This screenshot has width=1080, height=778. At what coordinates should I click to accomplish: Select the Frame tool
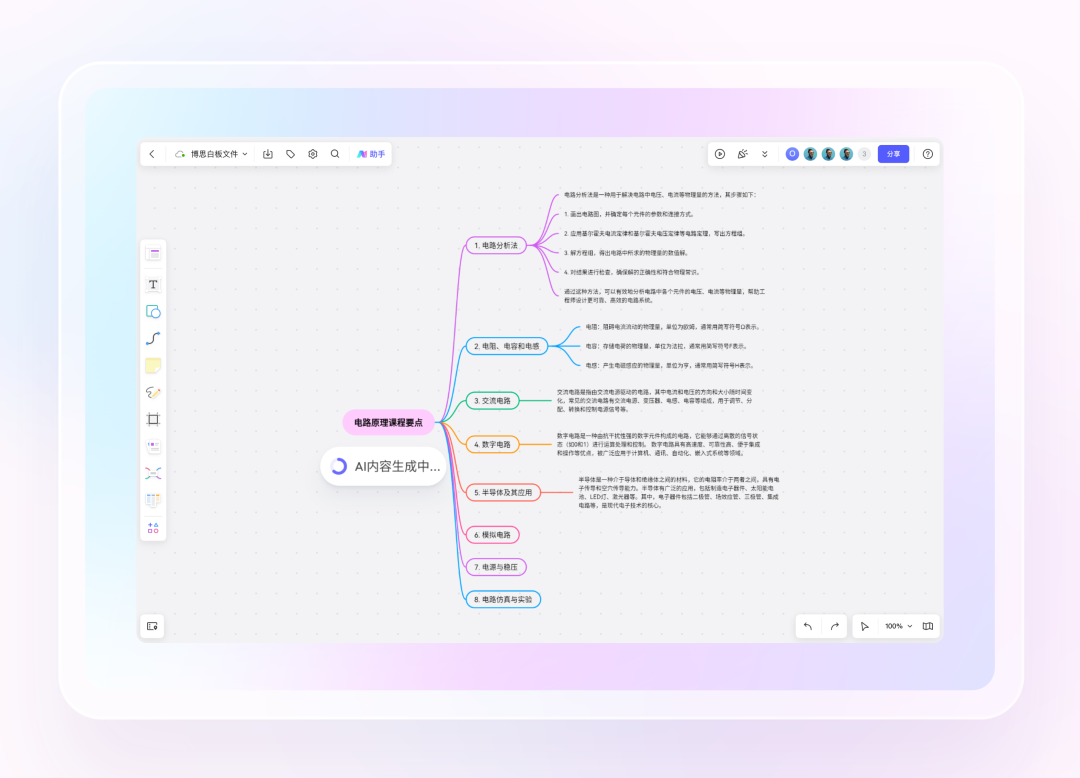click(x=153, y=420)
